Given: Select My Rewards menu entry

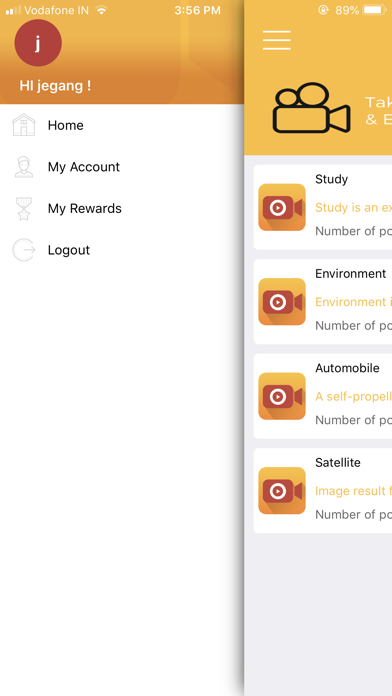Looking at the screenshot, I should 122,209.
